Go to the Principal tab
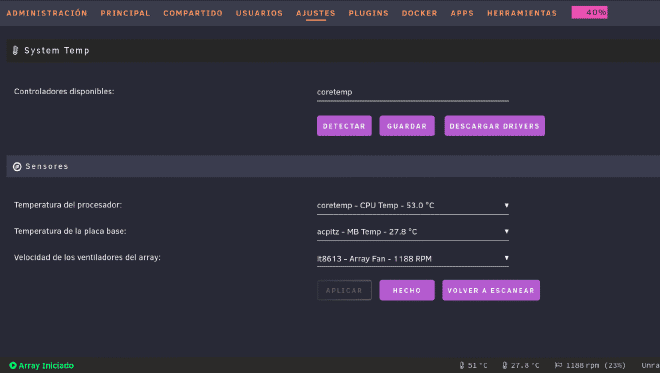The height and width of the screenshot is (373, 660). pos(125,13)
